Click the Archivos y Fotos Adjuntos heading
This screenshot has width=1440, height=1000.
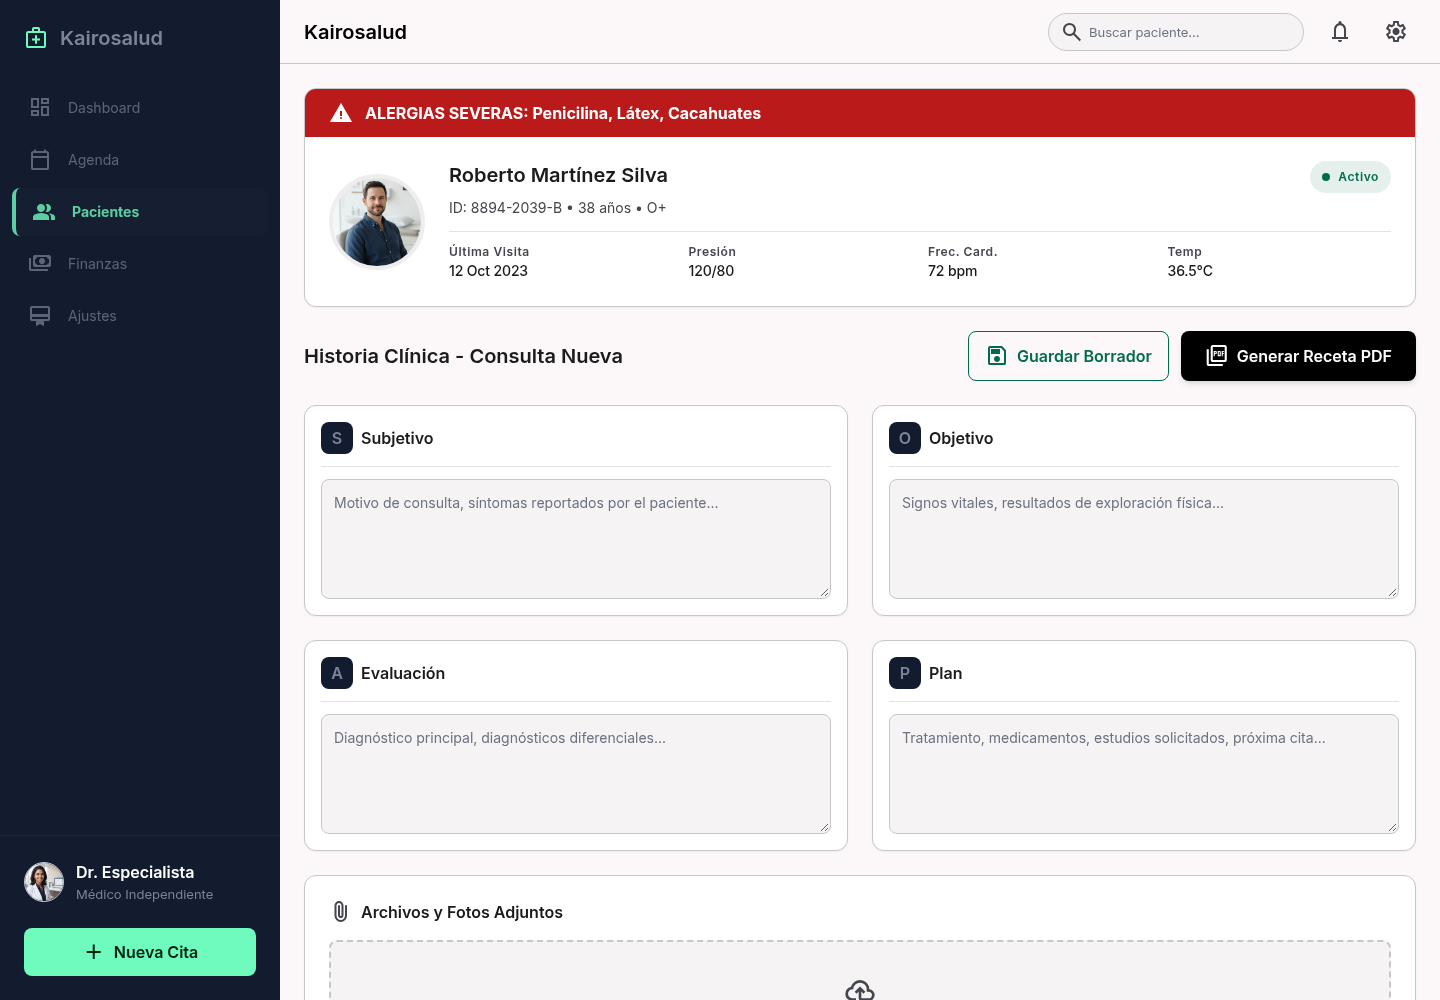[462, 912]
